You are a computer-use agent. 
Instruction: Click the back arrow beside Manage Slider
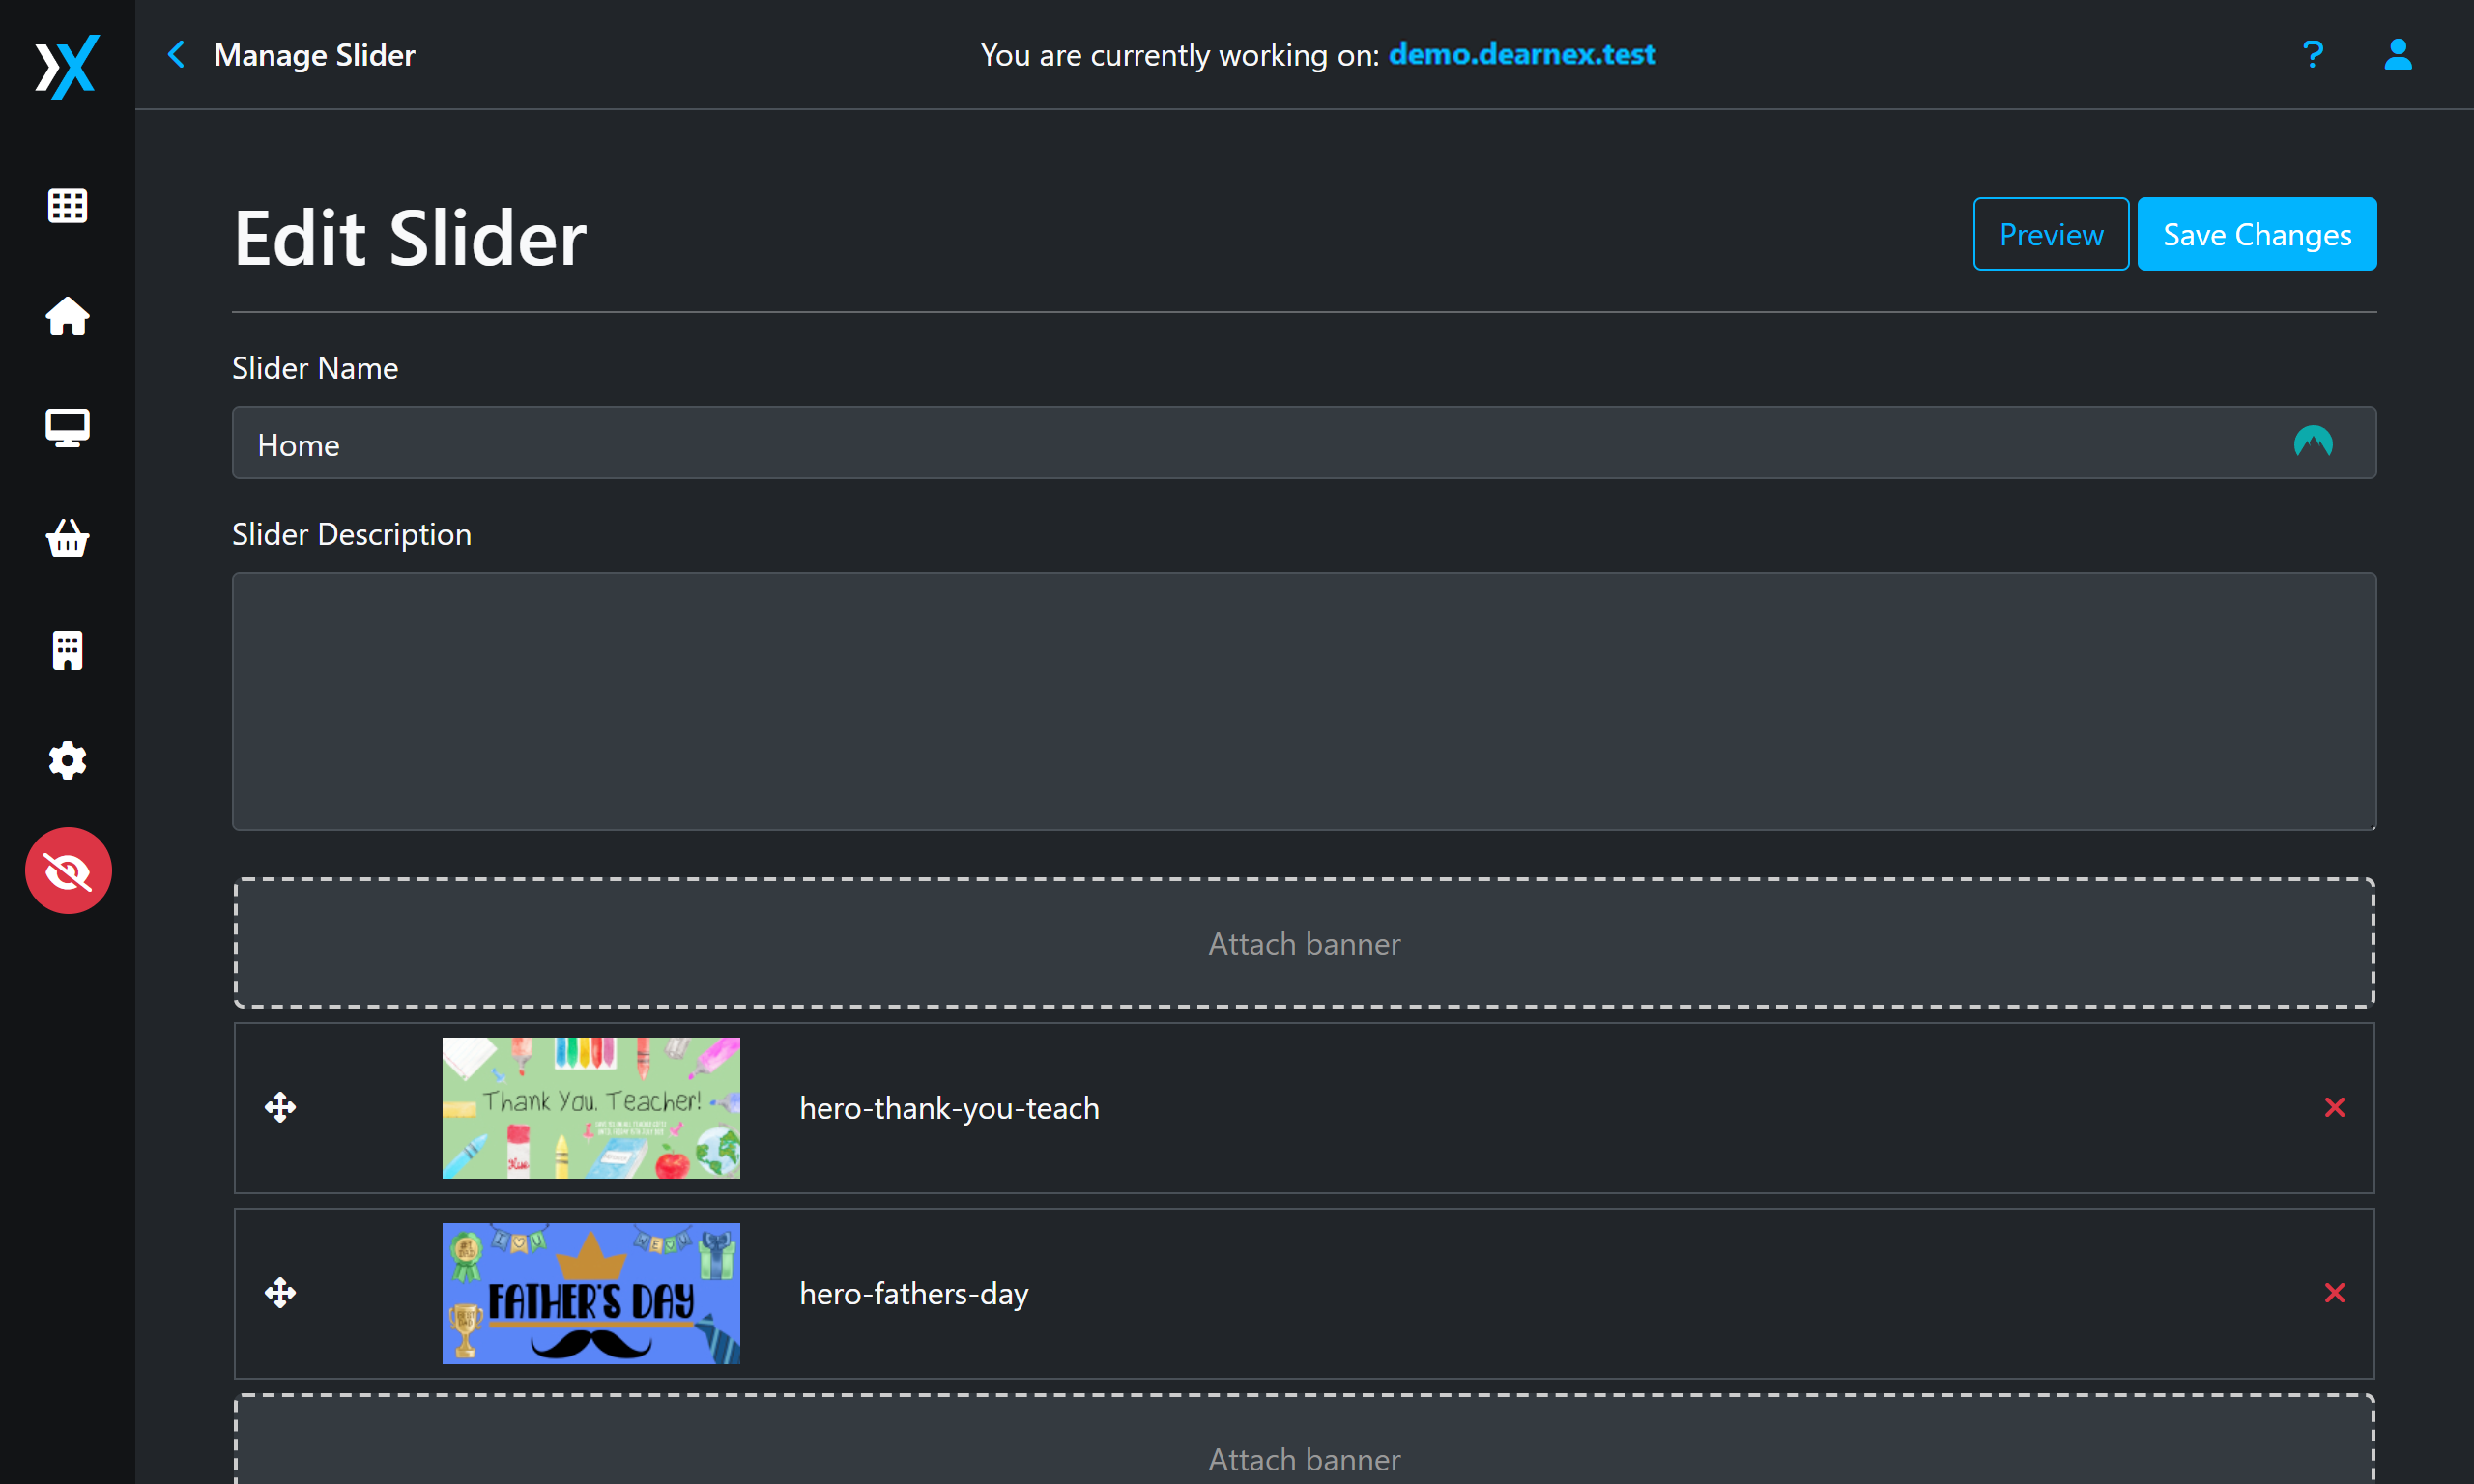(176, 54)
